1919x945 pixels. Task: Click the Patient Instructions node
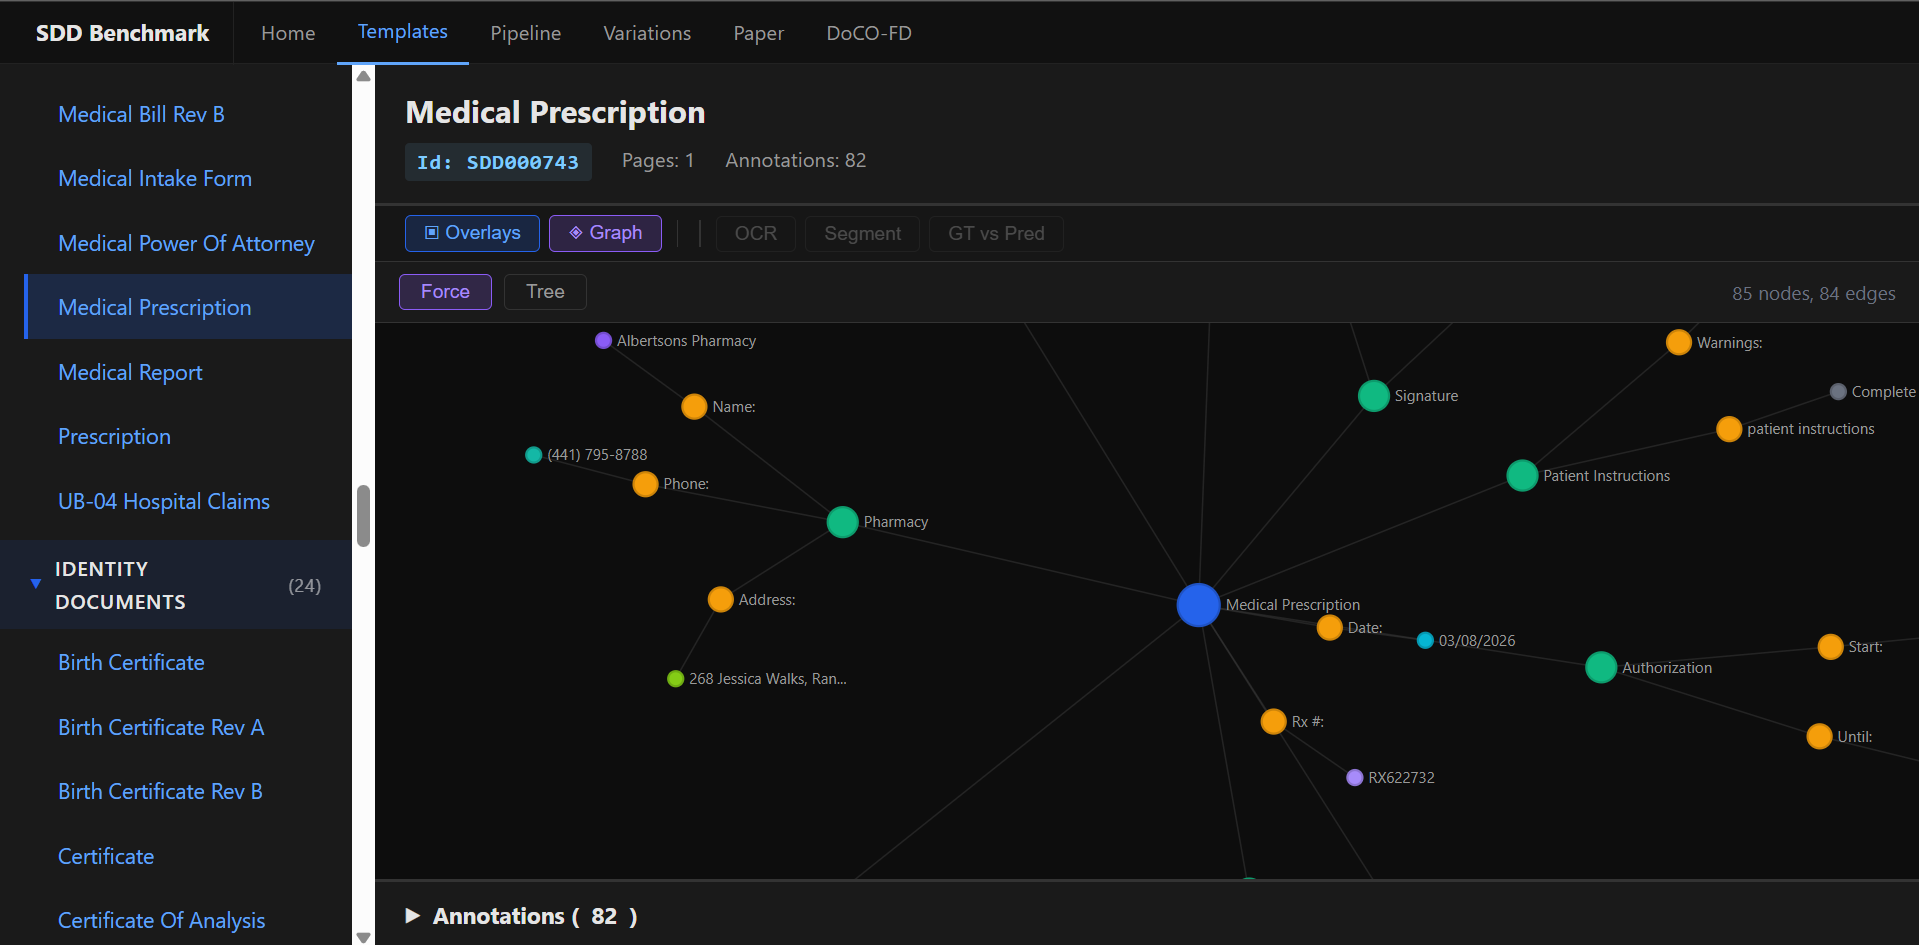(1521, 475)
